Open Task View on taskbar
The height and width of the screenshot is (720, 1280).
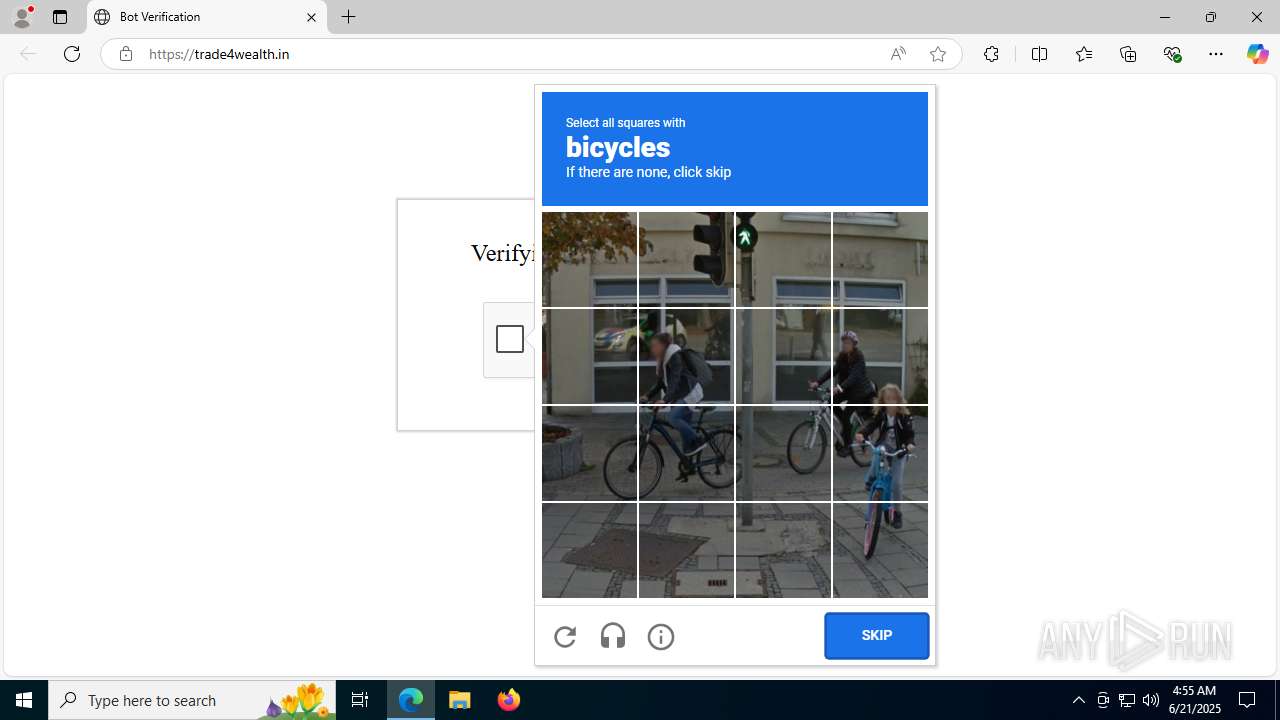point(360,700)
